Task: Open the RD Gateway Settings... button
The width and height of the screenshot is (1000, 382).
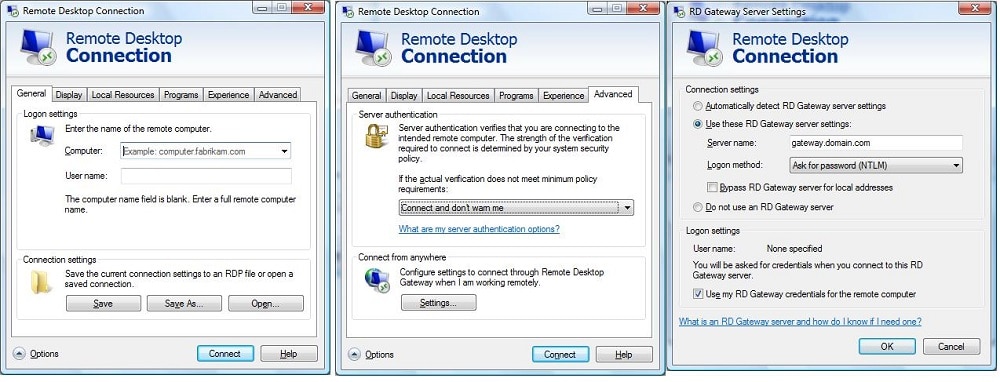Action: (x=438, y=303)
